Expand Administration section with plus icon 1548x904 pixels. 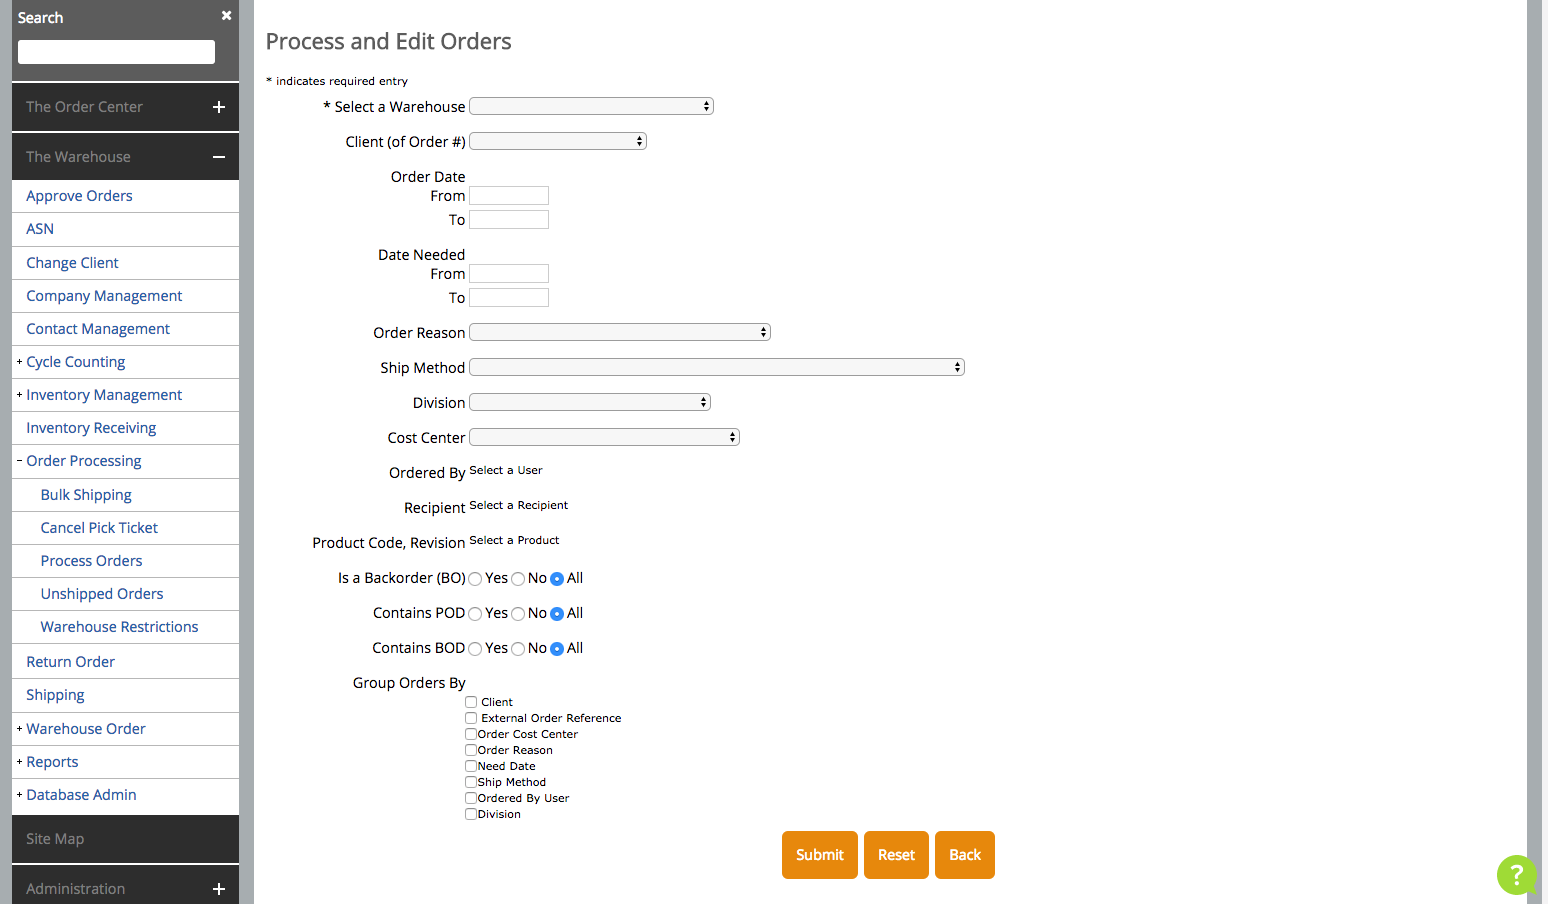point(219,889)
